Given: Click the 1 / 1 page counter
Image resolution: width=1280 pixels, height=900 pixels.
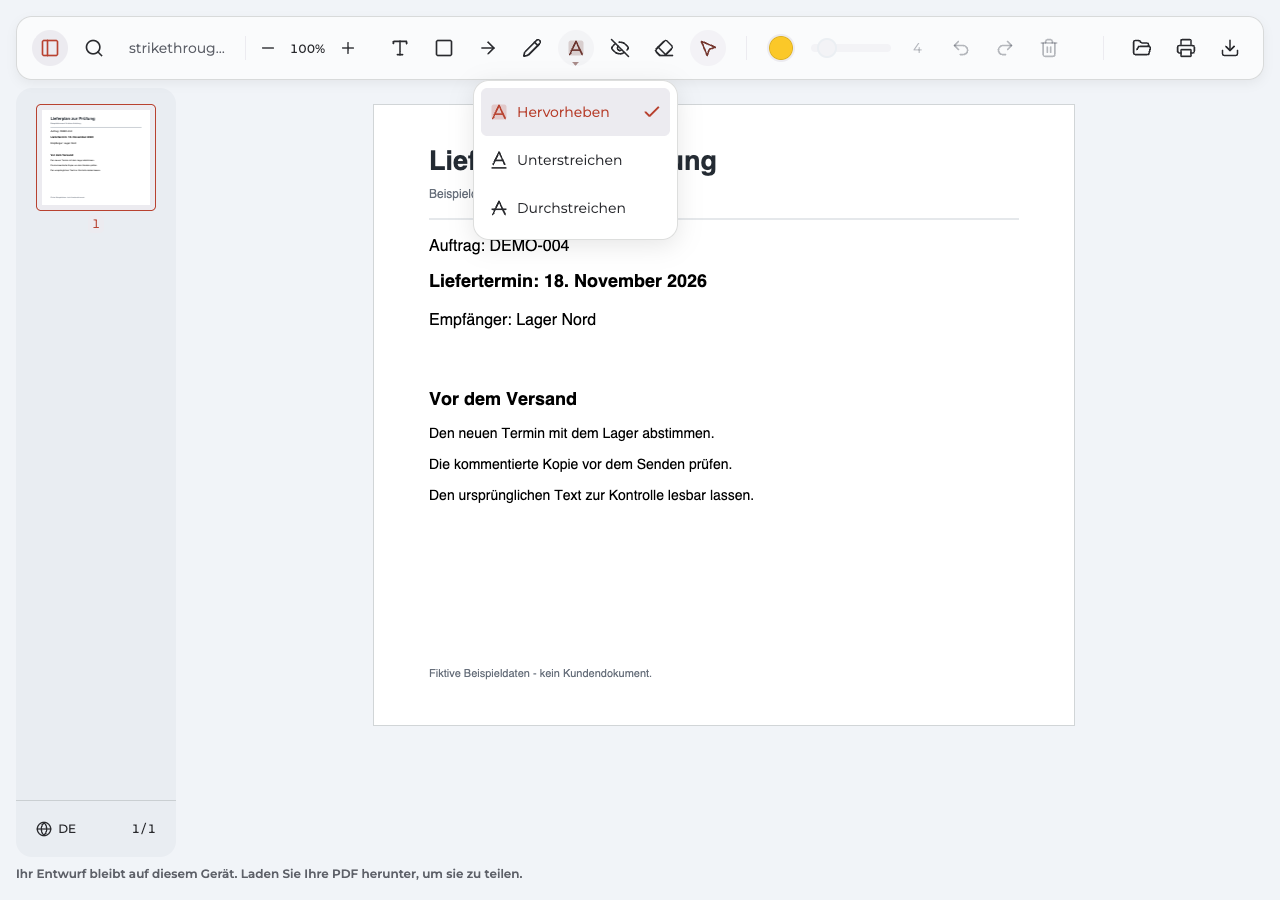Looking at the screenshot, I should [x=144, y=829].
